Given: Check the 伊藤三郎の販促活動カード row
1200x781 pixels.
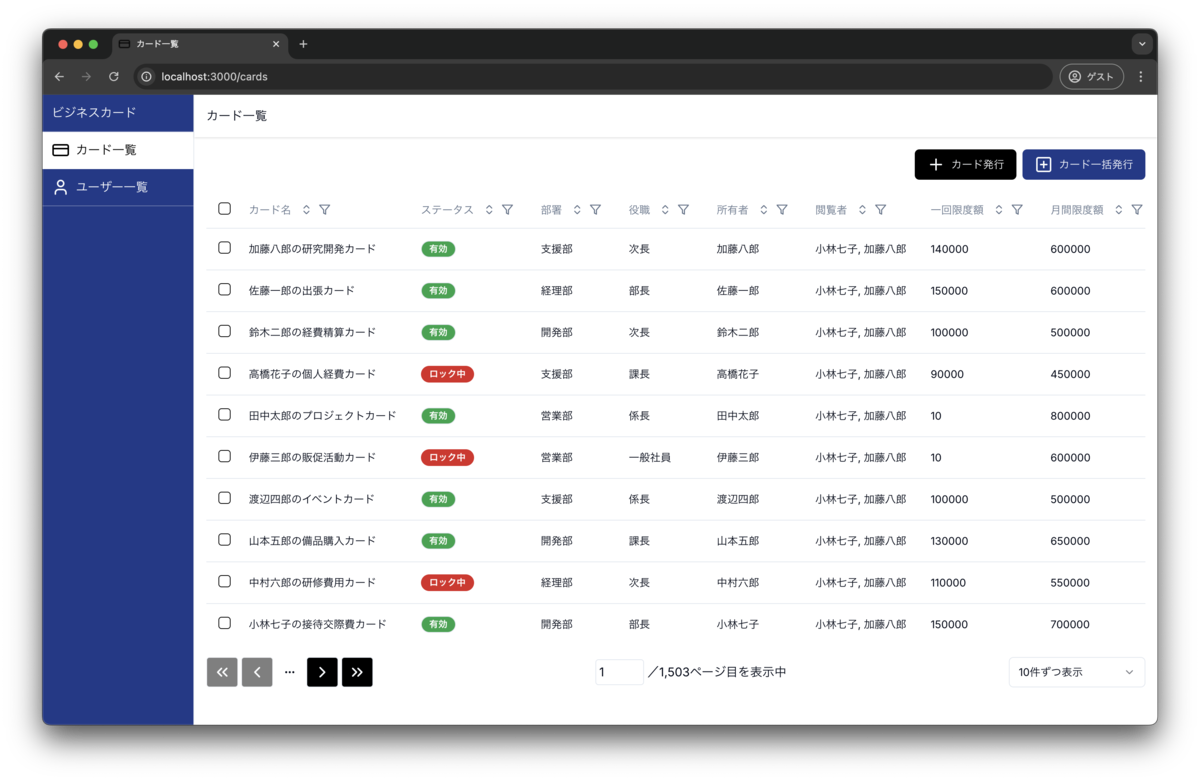Looking at the screenshot, I should coord(224,456).
